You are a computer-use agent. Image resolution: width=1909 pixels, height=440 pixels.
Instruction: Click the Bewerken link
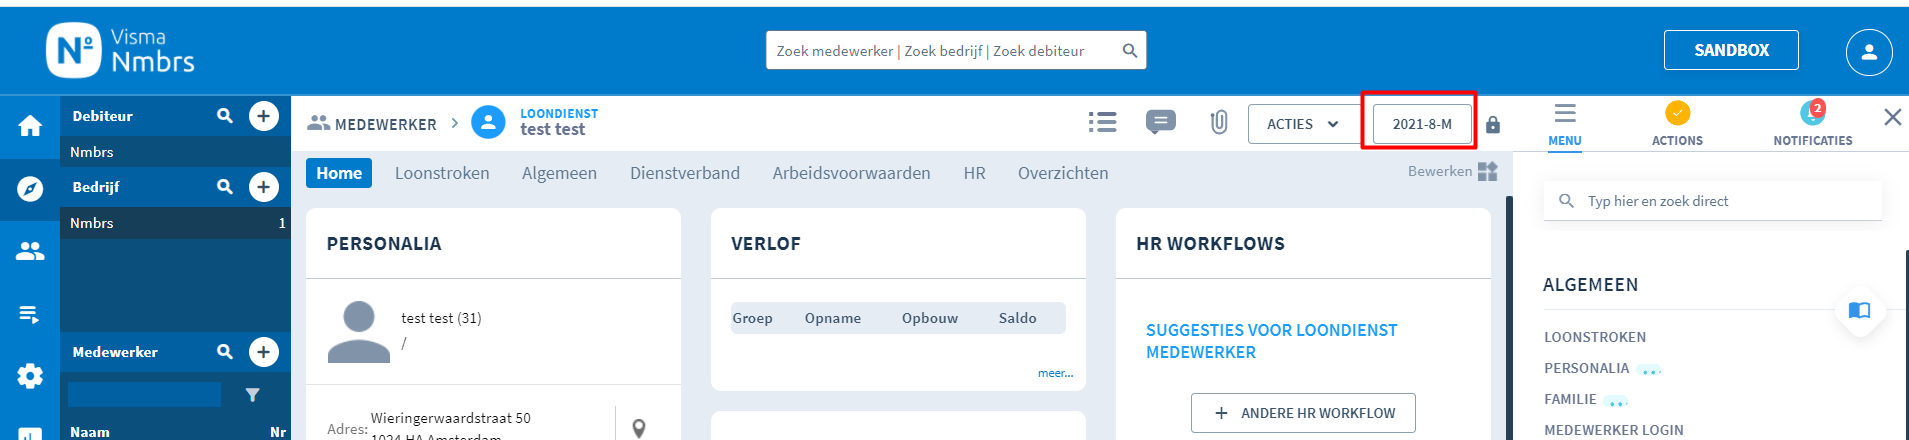click(1439, 171)
